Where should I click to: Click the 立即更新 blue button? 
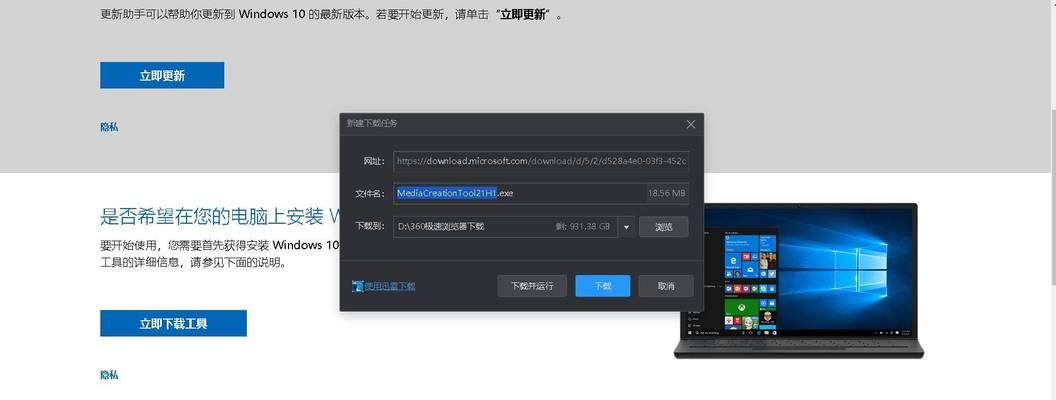click(x=162, y=76)
